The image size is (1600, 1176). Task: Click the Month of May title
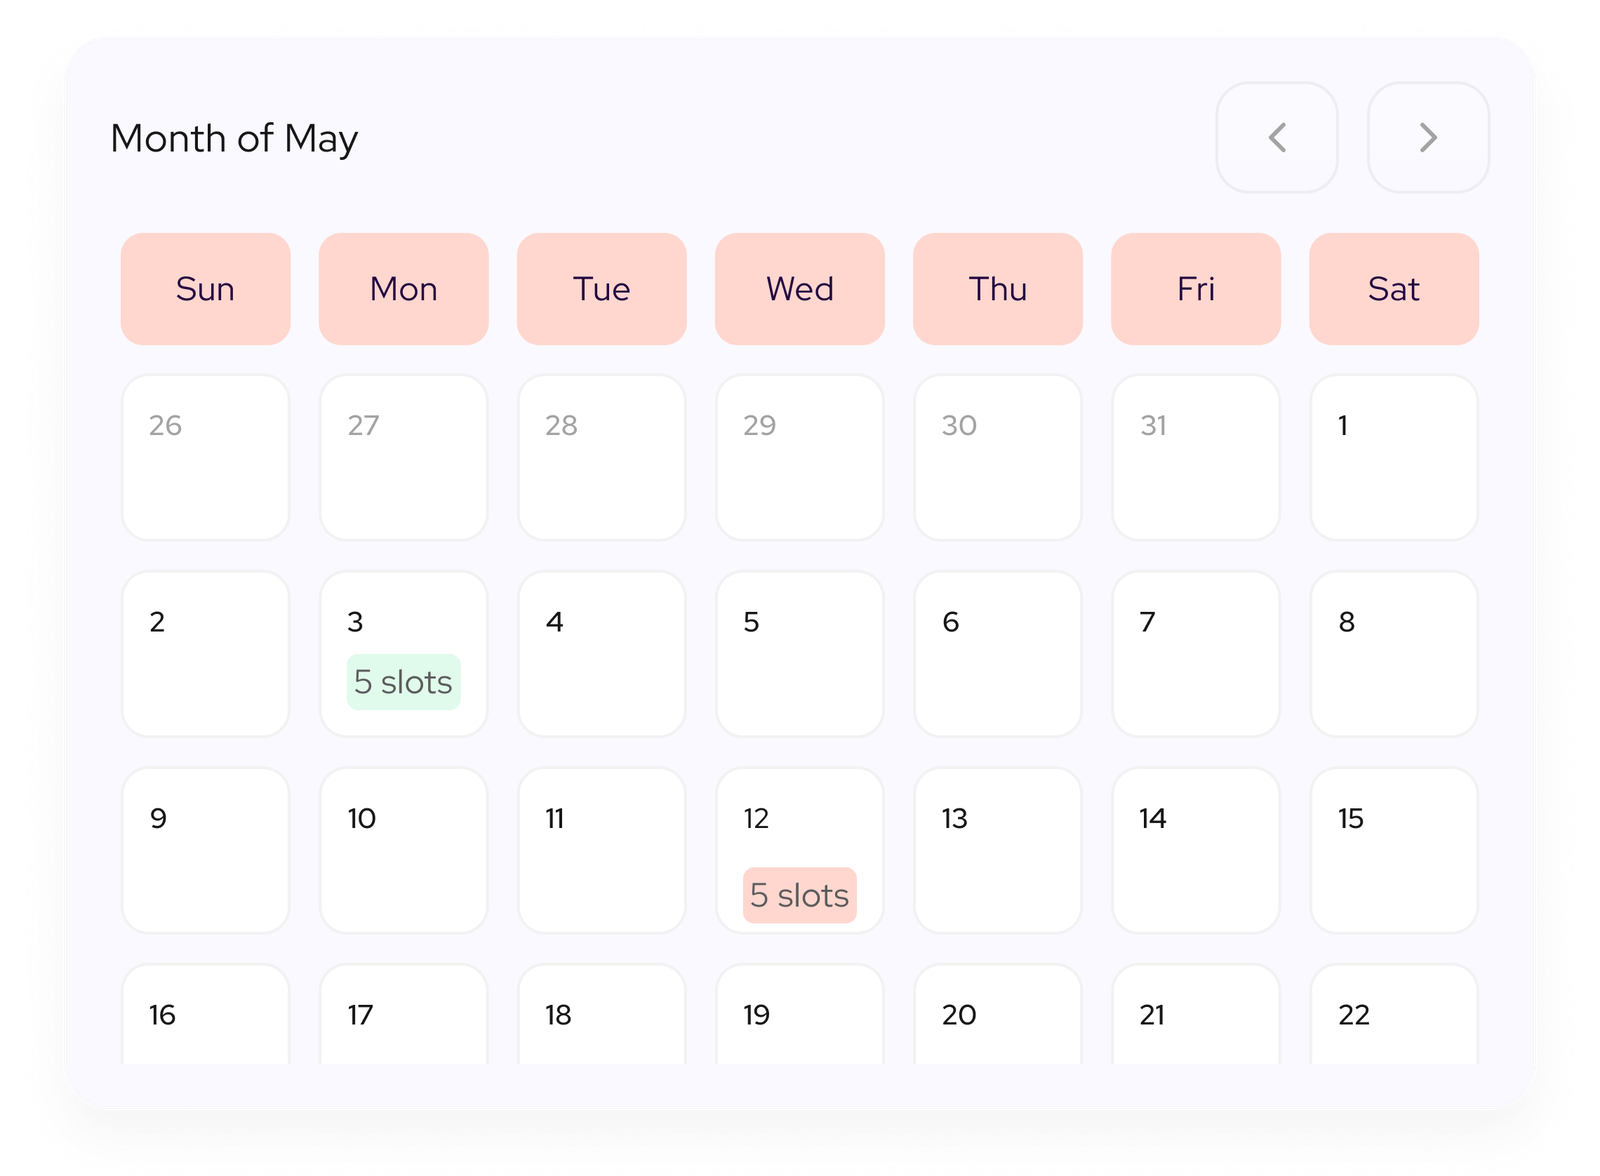pos(234,139)
